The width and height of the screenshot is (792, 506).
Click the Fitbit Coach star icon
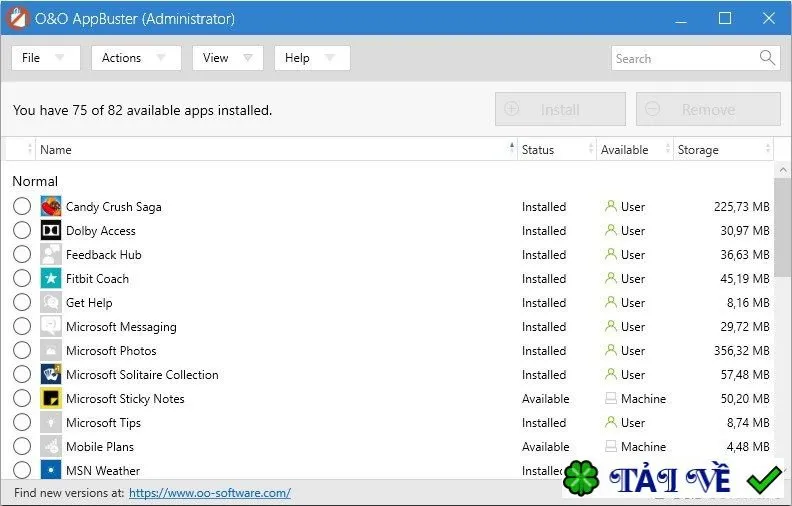point(51,279)
